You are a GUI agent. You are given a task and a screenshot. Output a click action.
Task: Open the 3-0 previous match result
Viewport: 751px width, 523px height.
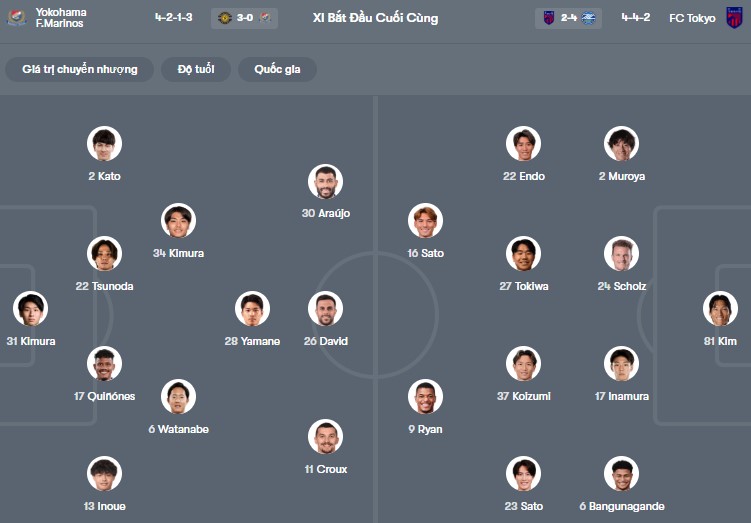[x=245, y=18]
